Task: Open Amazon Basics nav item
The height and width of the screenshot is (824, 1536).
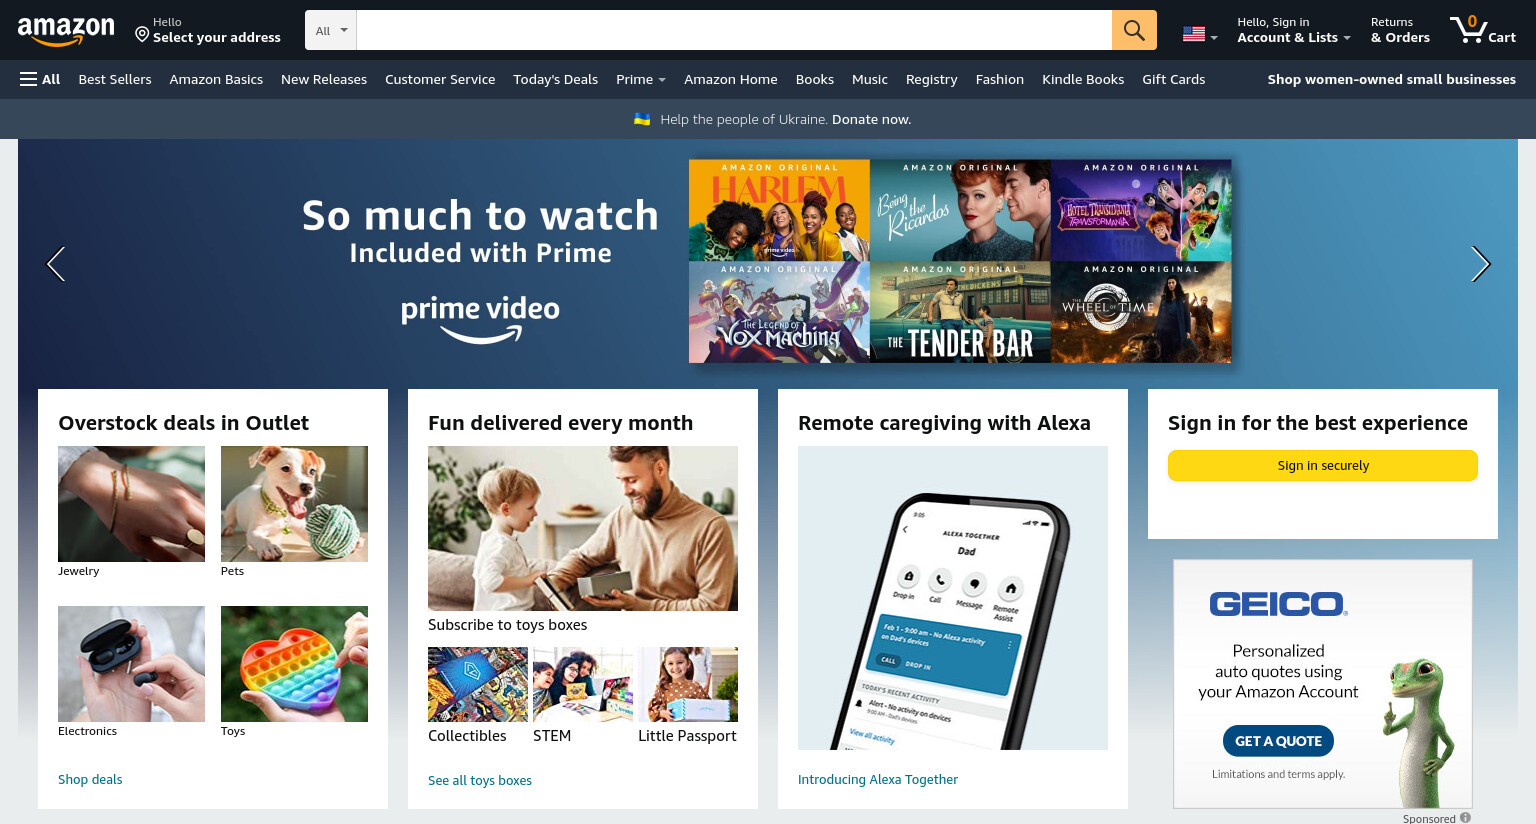Action: coord(216,79)
